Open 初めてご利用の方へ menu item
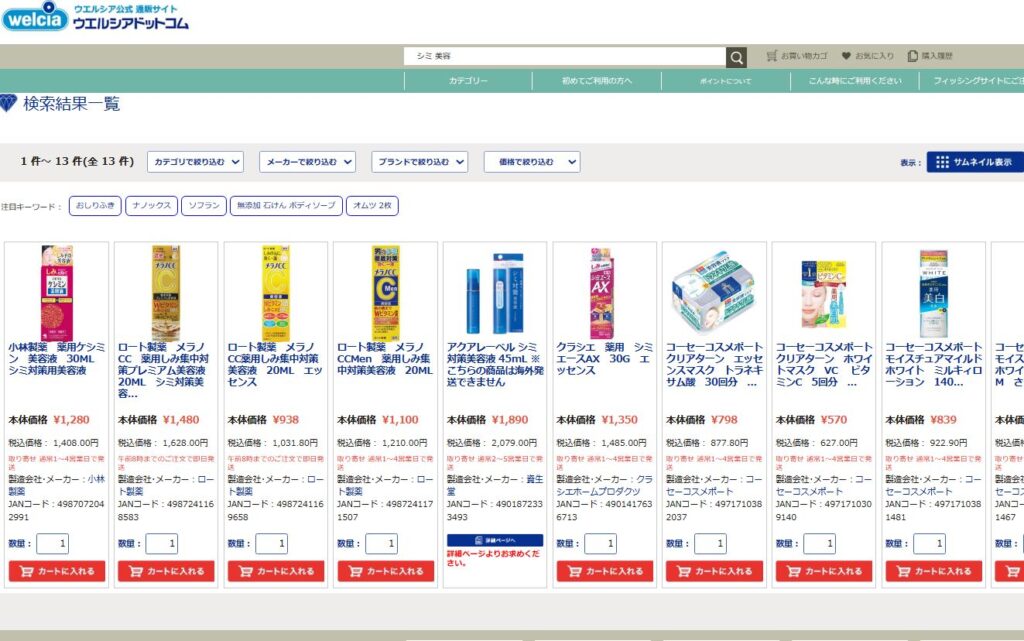 pos(597,81)
